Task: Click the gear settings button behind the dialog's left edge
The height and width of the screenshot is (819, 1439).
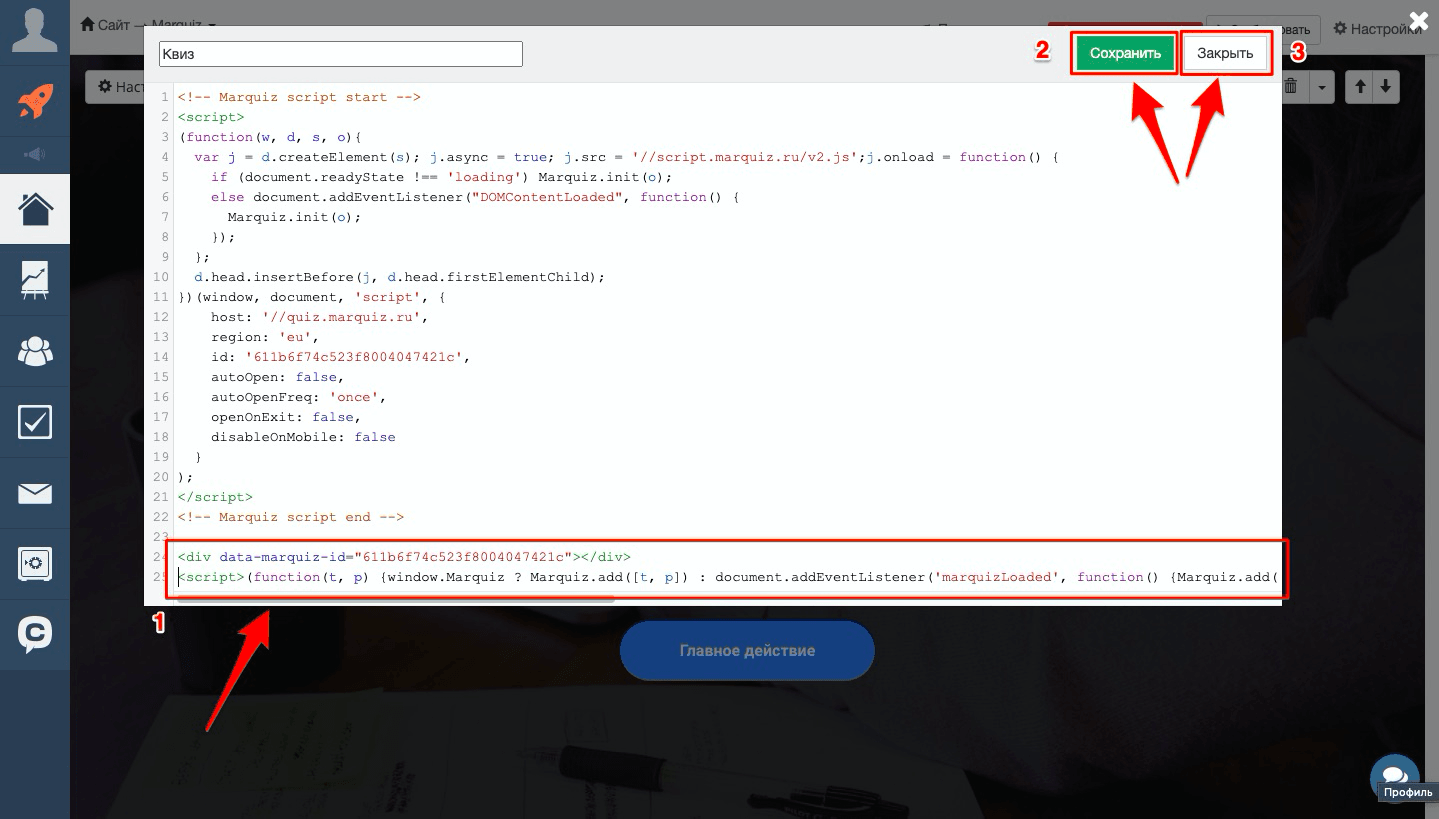Action: [115, 87]
